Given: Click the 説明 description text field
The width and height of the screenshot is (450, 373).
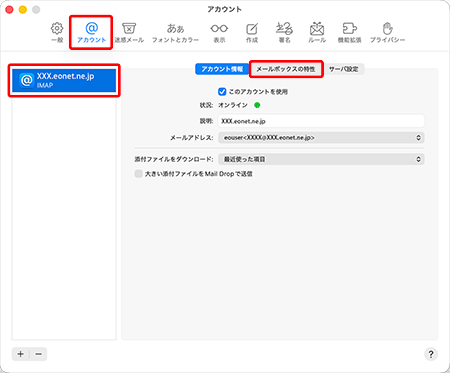Looking at the screenshot, I should point(321,121).
